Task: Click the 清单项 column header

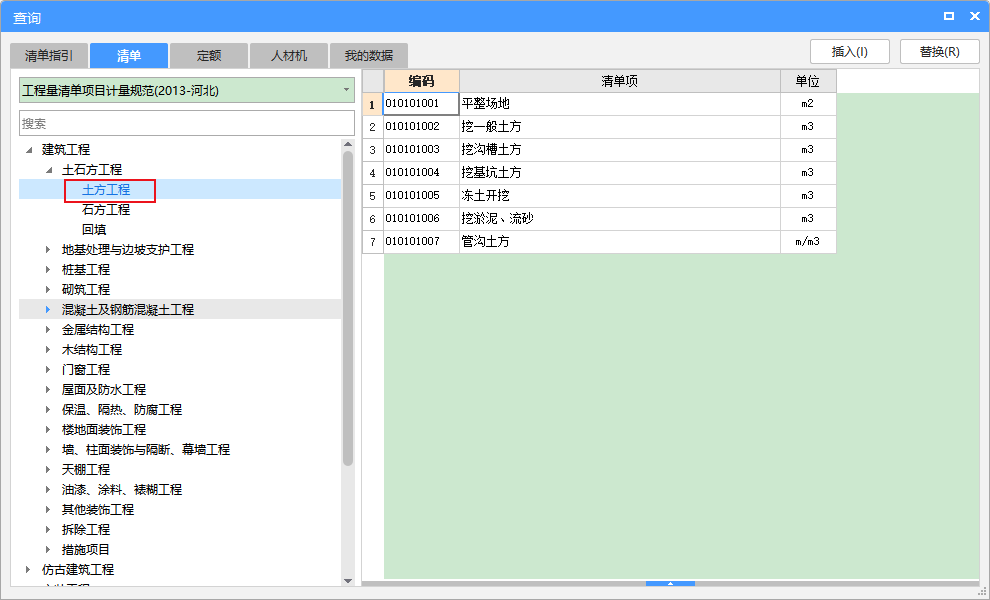Action: click(619, 81)
